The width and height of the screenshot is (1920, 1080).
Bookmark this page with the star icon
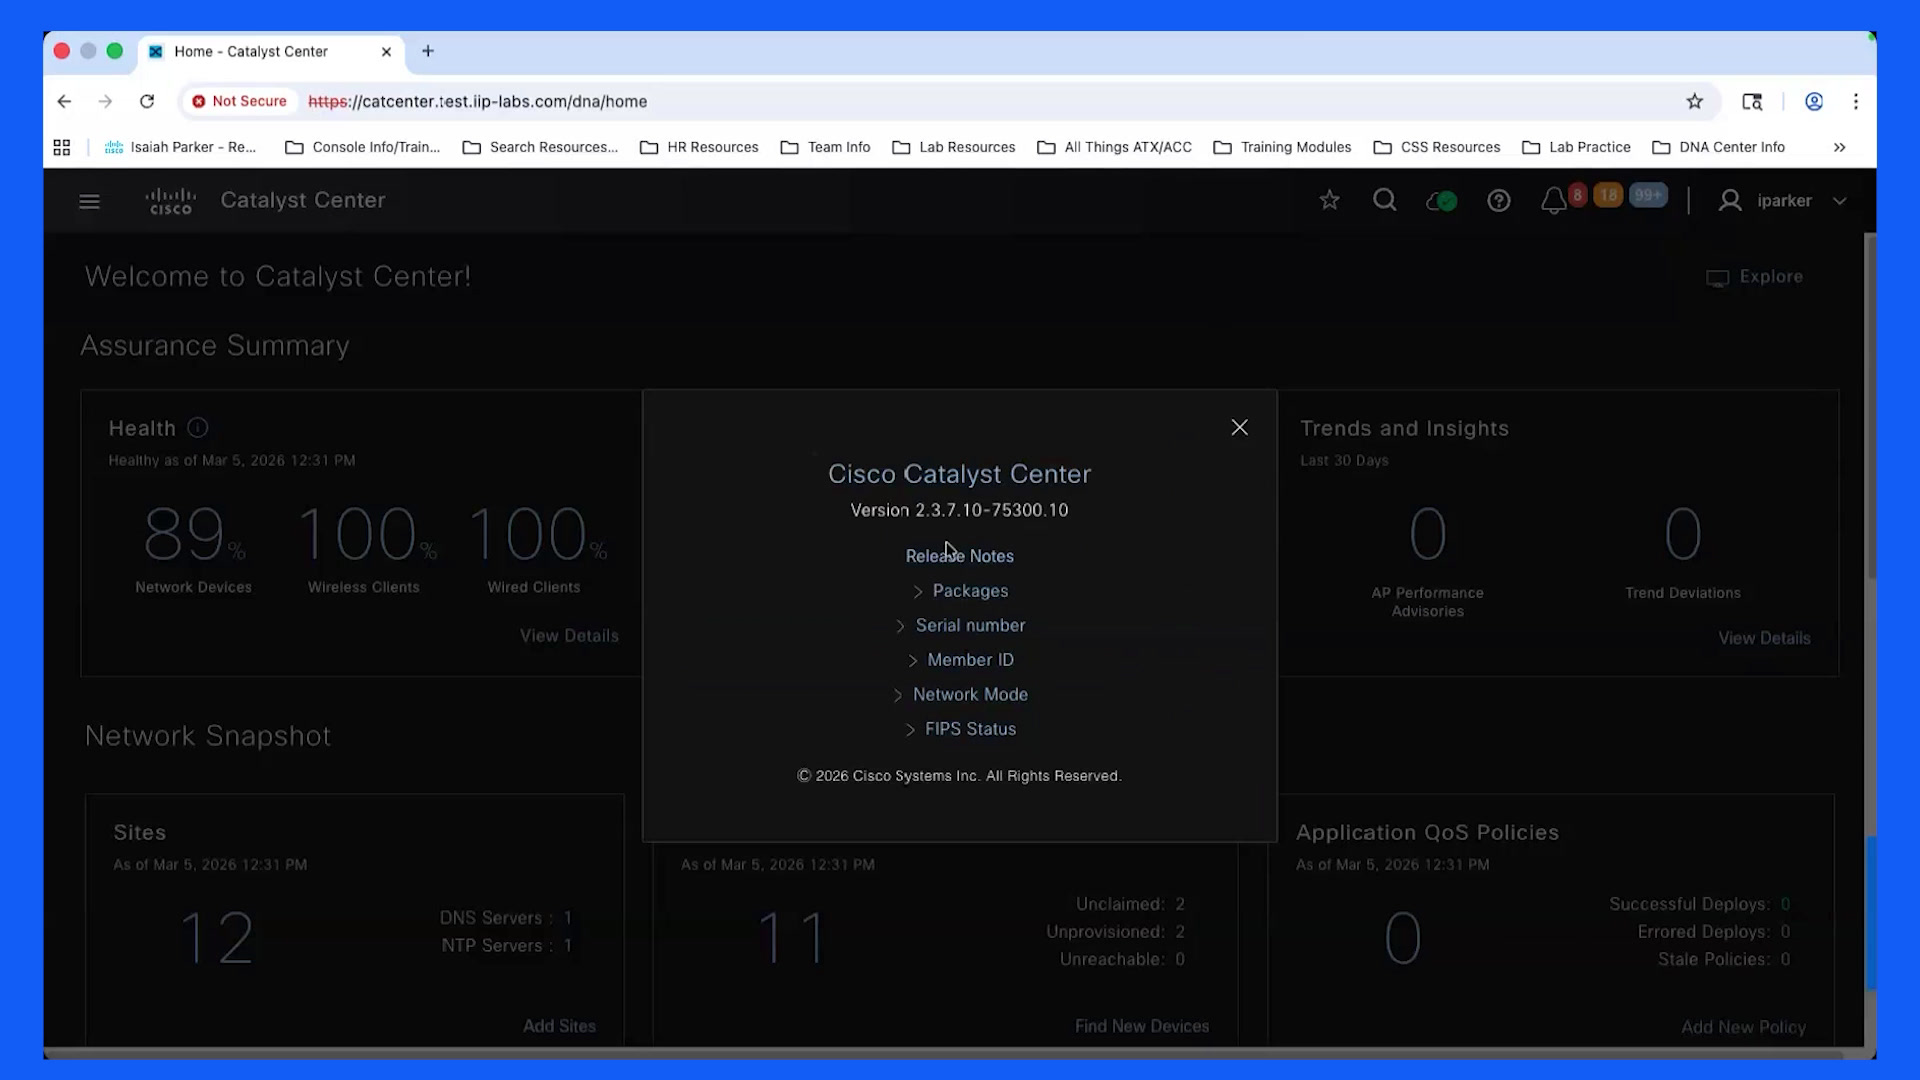(x=1694, y=101)
